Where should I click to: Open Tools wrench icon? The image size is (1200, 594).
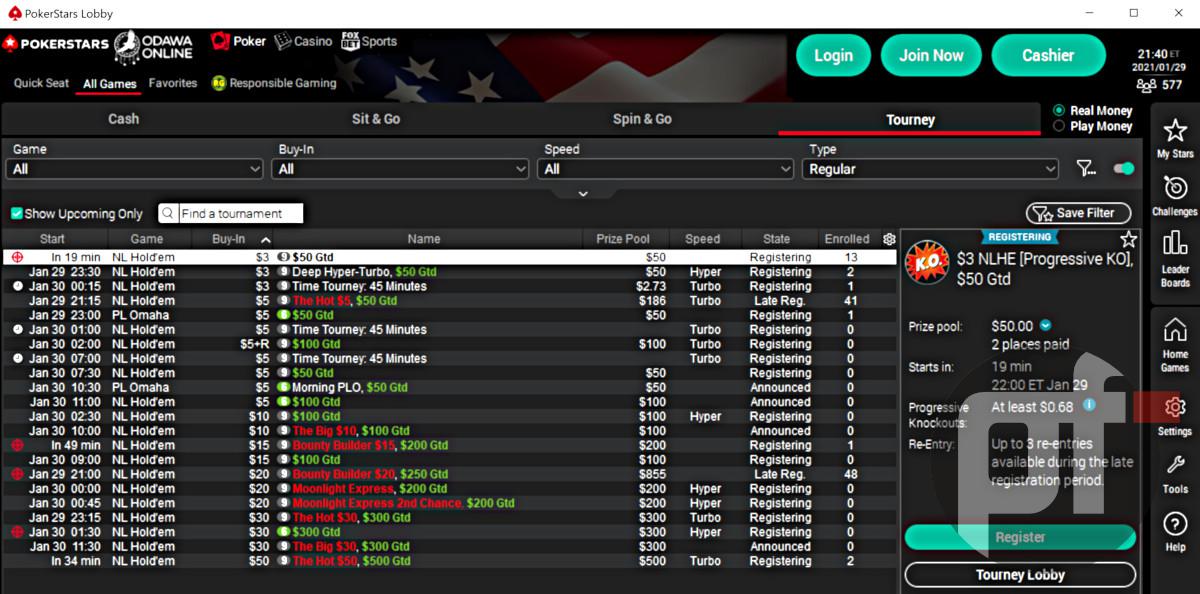1175,465
